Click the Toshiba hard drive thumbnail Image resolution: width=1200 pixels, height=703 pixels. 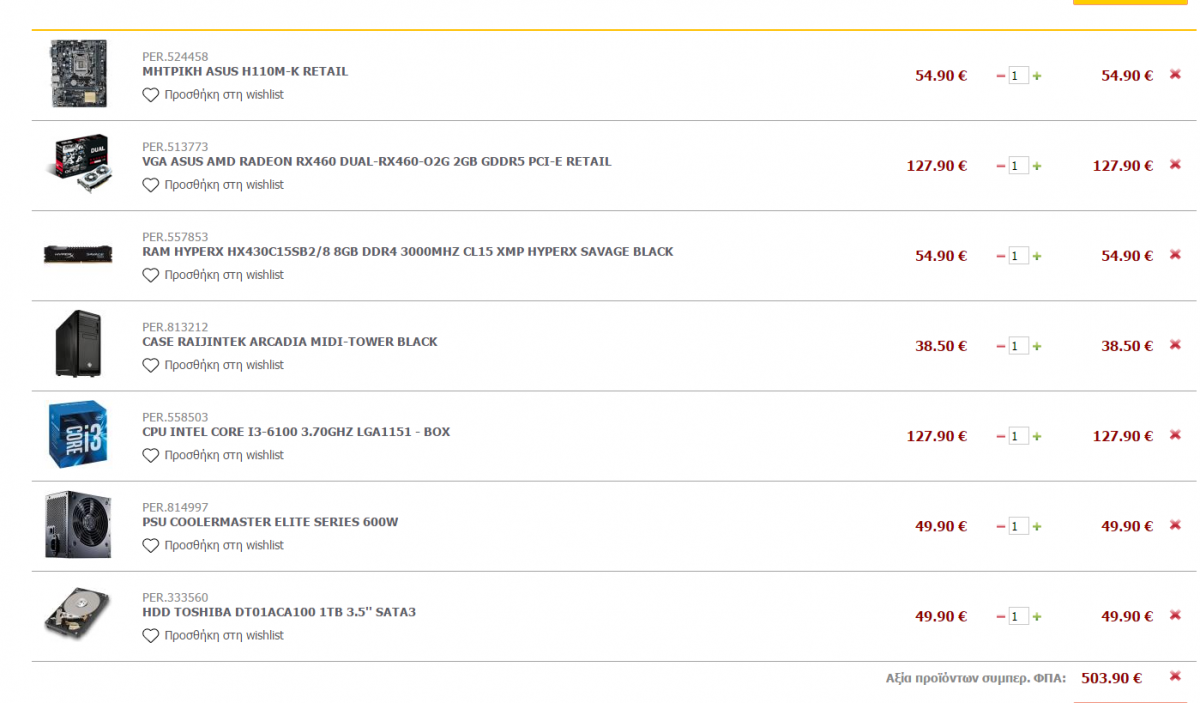coord(77,615)
